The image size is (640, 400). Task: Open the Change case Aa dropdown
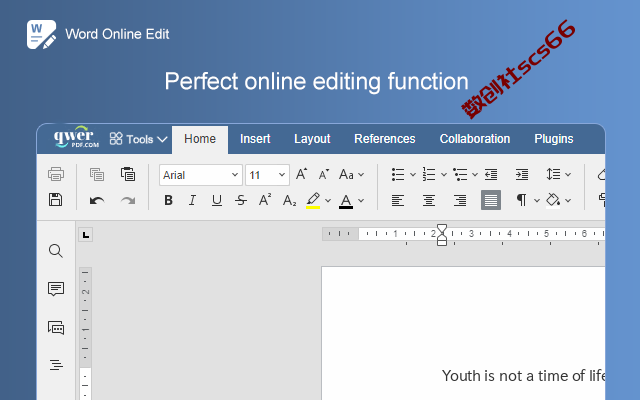point(351,175)
